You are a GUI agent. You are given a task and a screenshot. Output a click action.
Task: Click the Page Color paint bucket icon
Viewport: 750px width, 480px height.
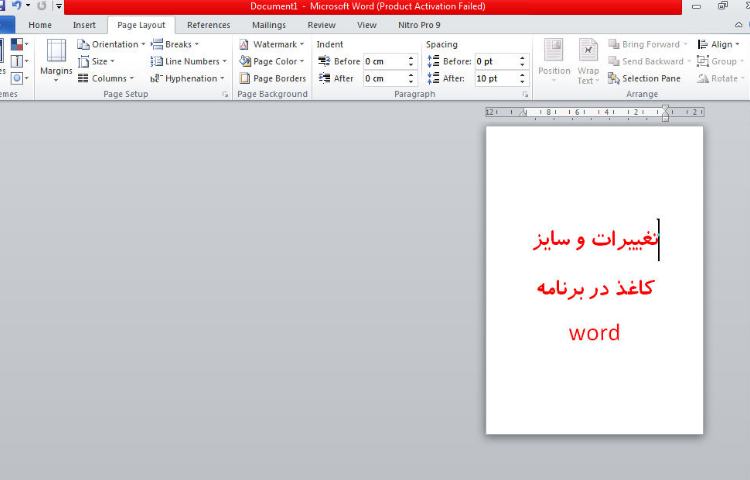pos(245,61)
